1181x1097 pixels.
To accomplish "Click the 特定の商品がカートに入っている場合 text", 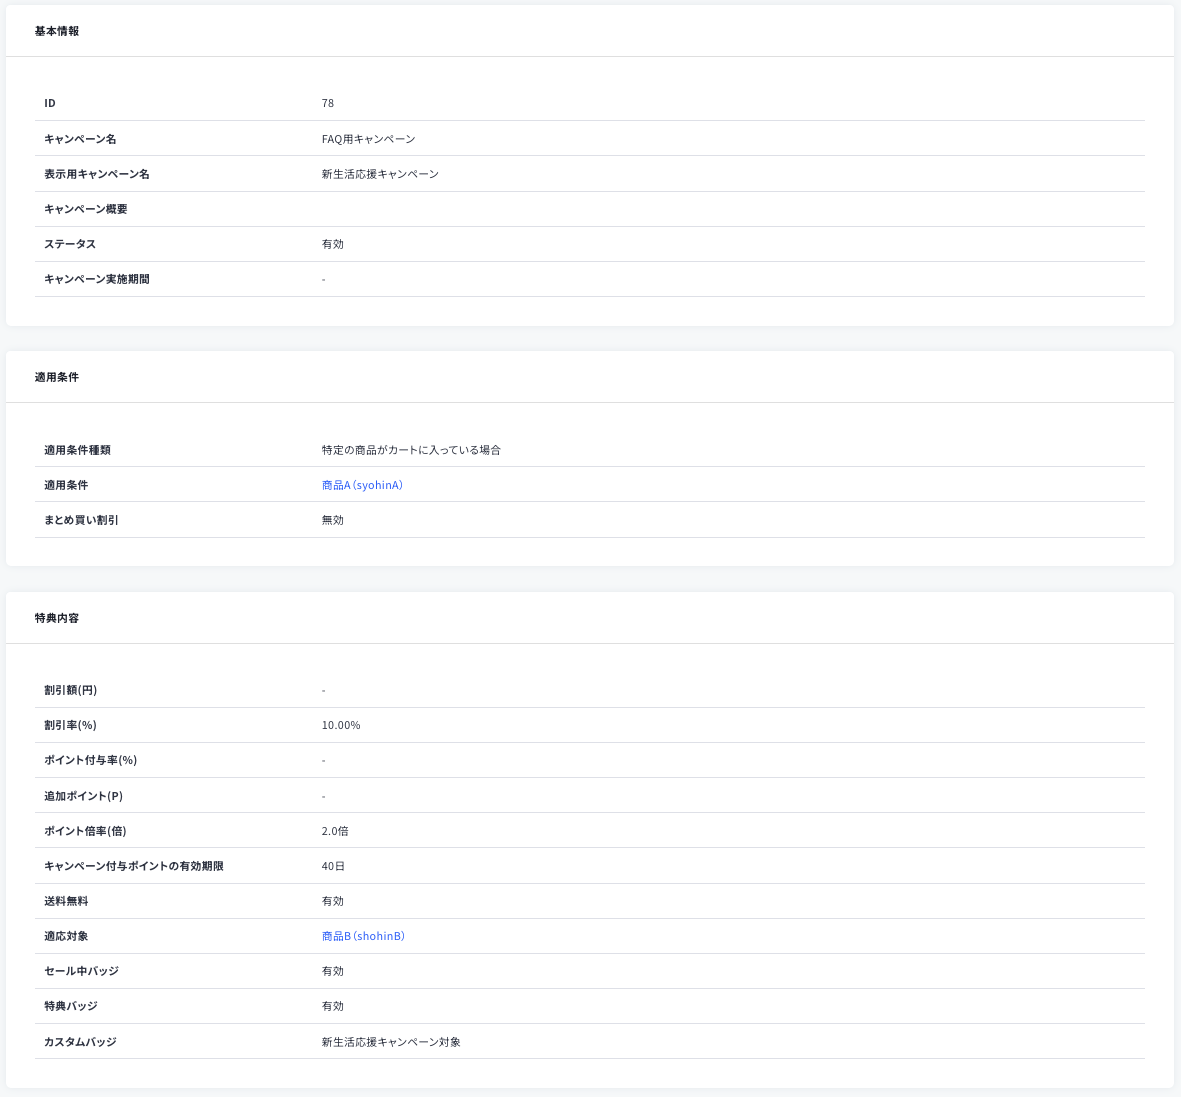I will pos(411,450).
